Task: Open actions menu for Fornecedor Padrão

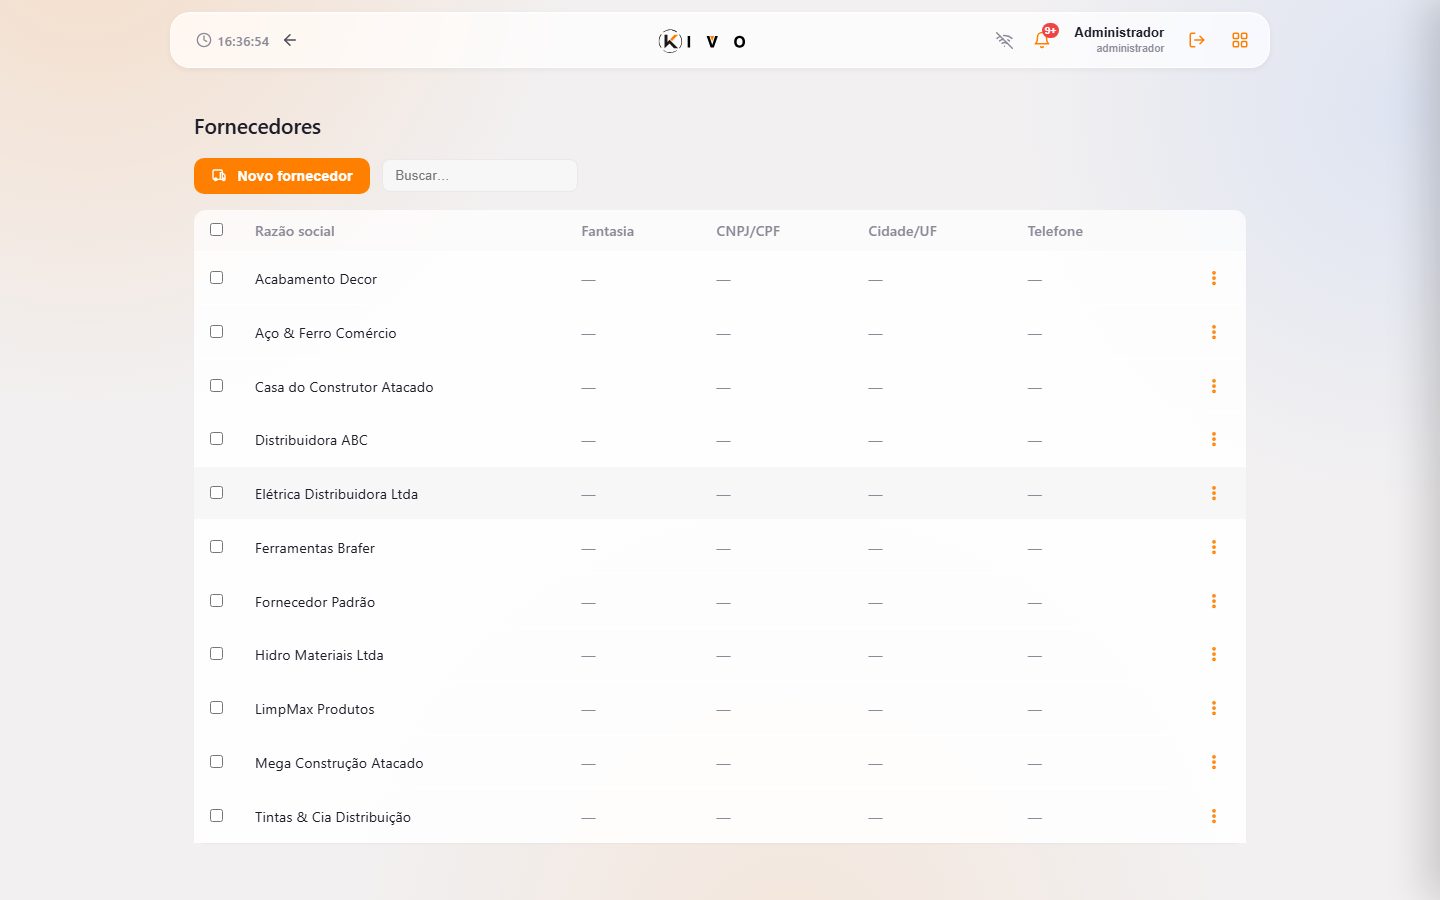Action: pyautogui.click(x=1214, y=601)
